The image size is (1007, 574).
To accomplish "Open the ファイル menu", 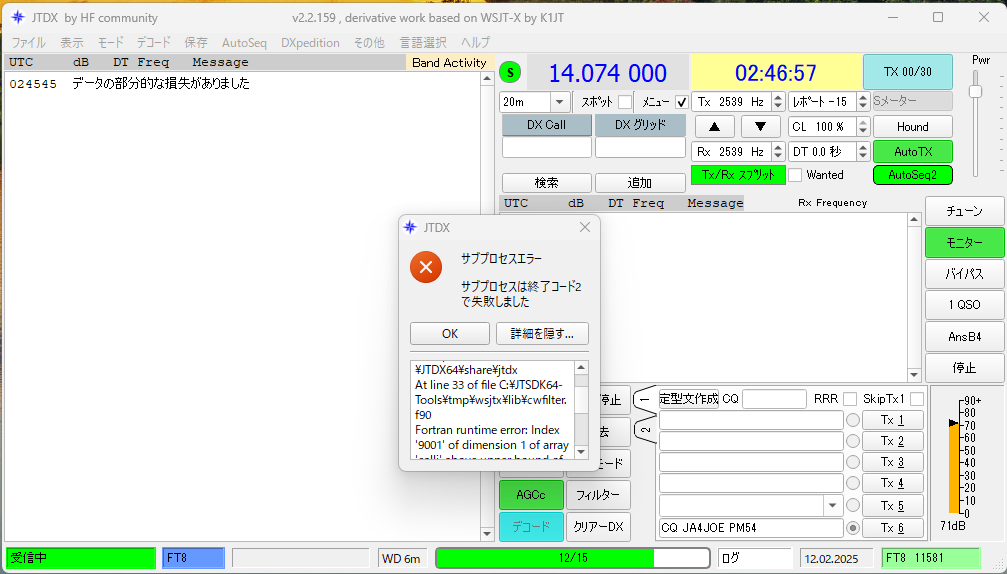I will point(28,43).
